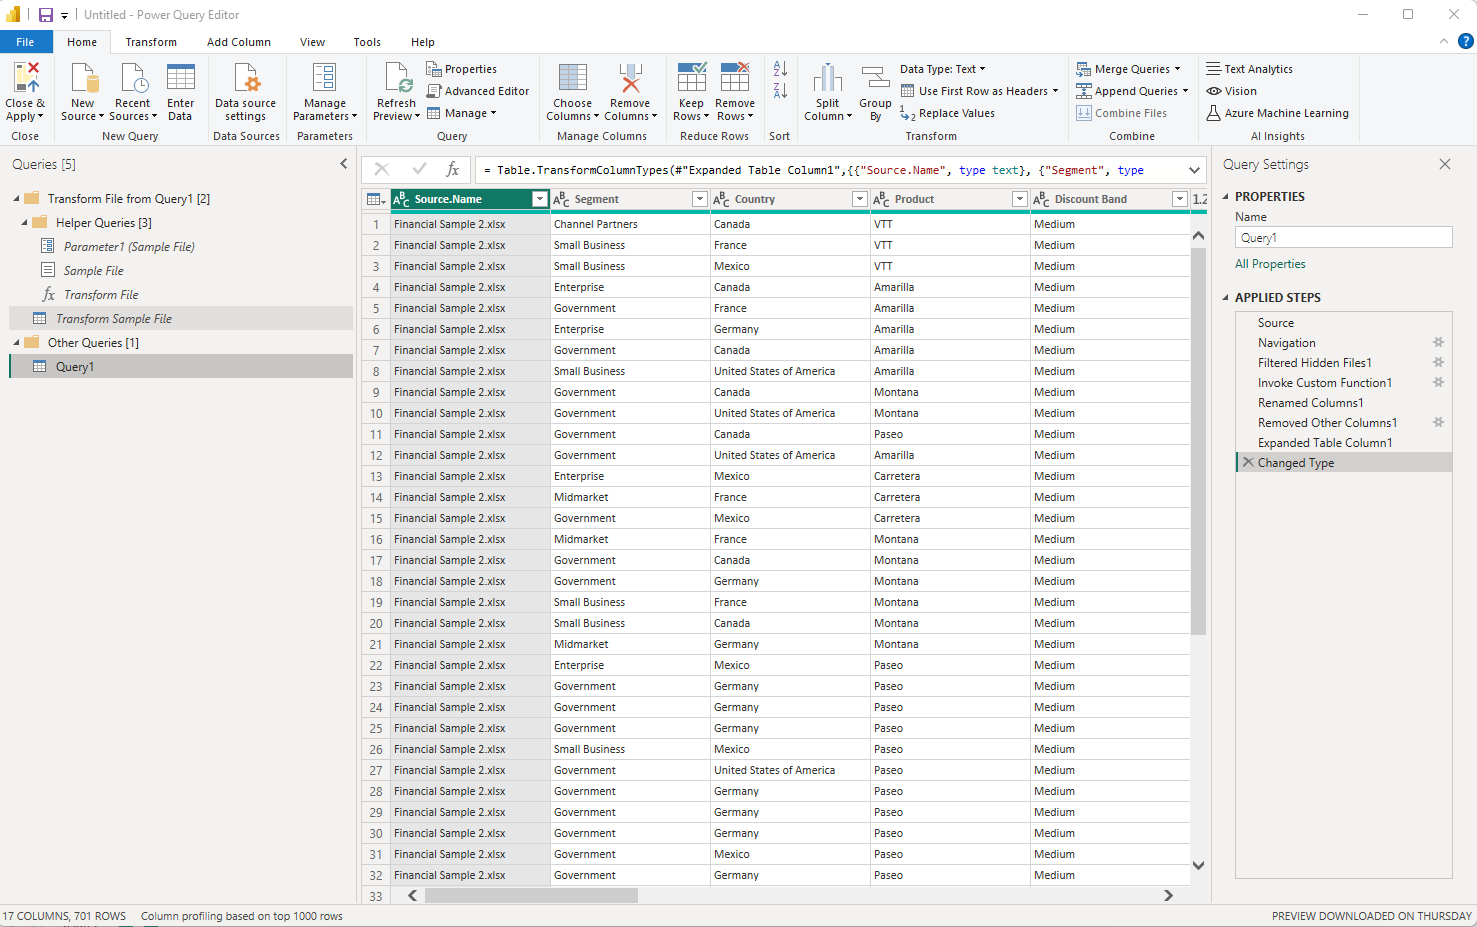Open the Append Queries dropdown

click(1132, 91)
